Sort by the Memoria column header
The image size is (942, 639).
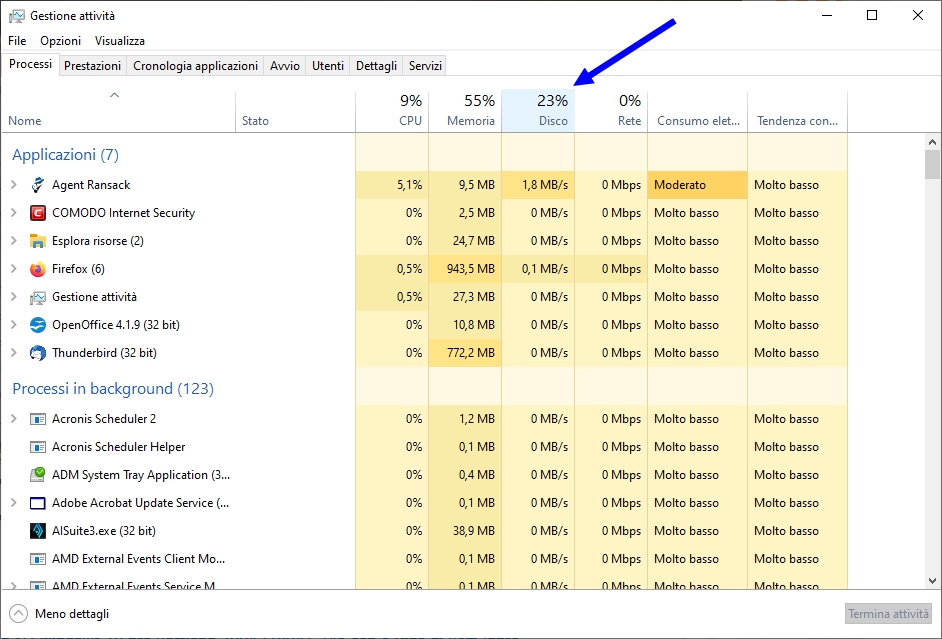click(x=465, y=112)
